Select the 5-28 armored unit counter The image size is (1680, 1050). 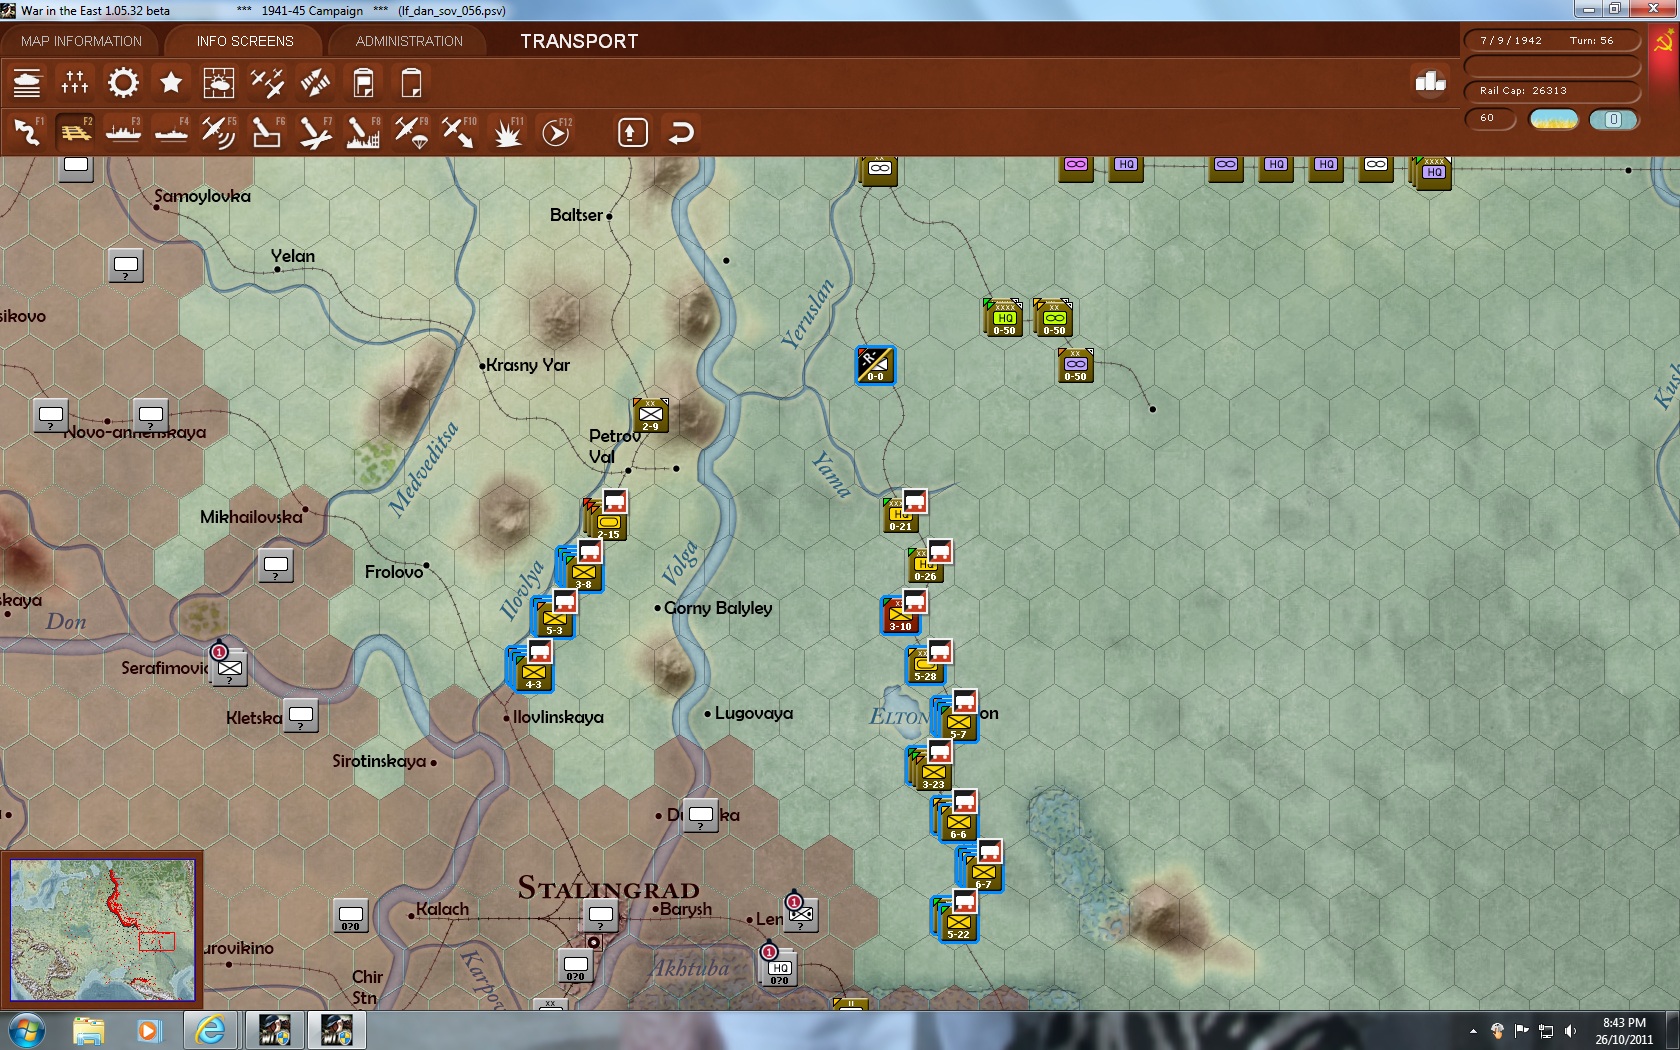click(x=927, y=664)
